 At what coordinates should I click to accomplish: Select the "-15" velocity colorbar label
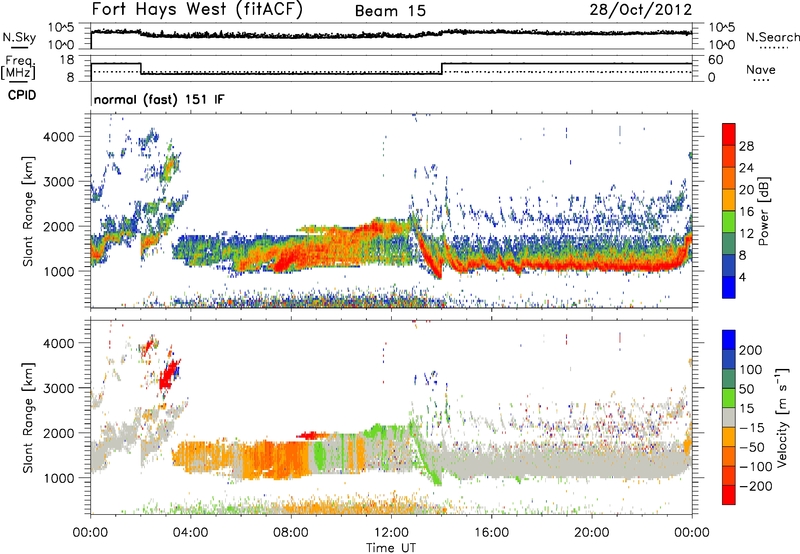[751, 428]
